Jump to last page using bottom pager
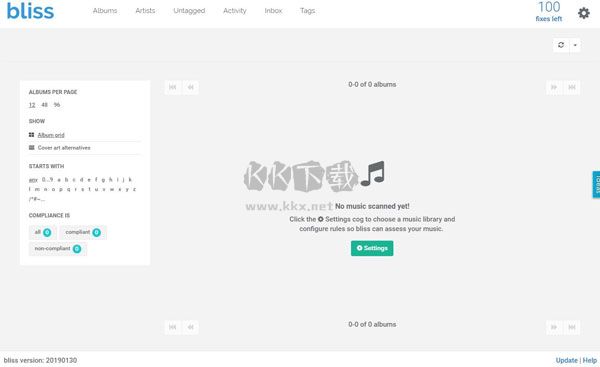This screenshot has height=367, width=600. point(572,327)
